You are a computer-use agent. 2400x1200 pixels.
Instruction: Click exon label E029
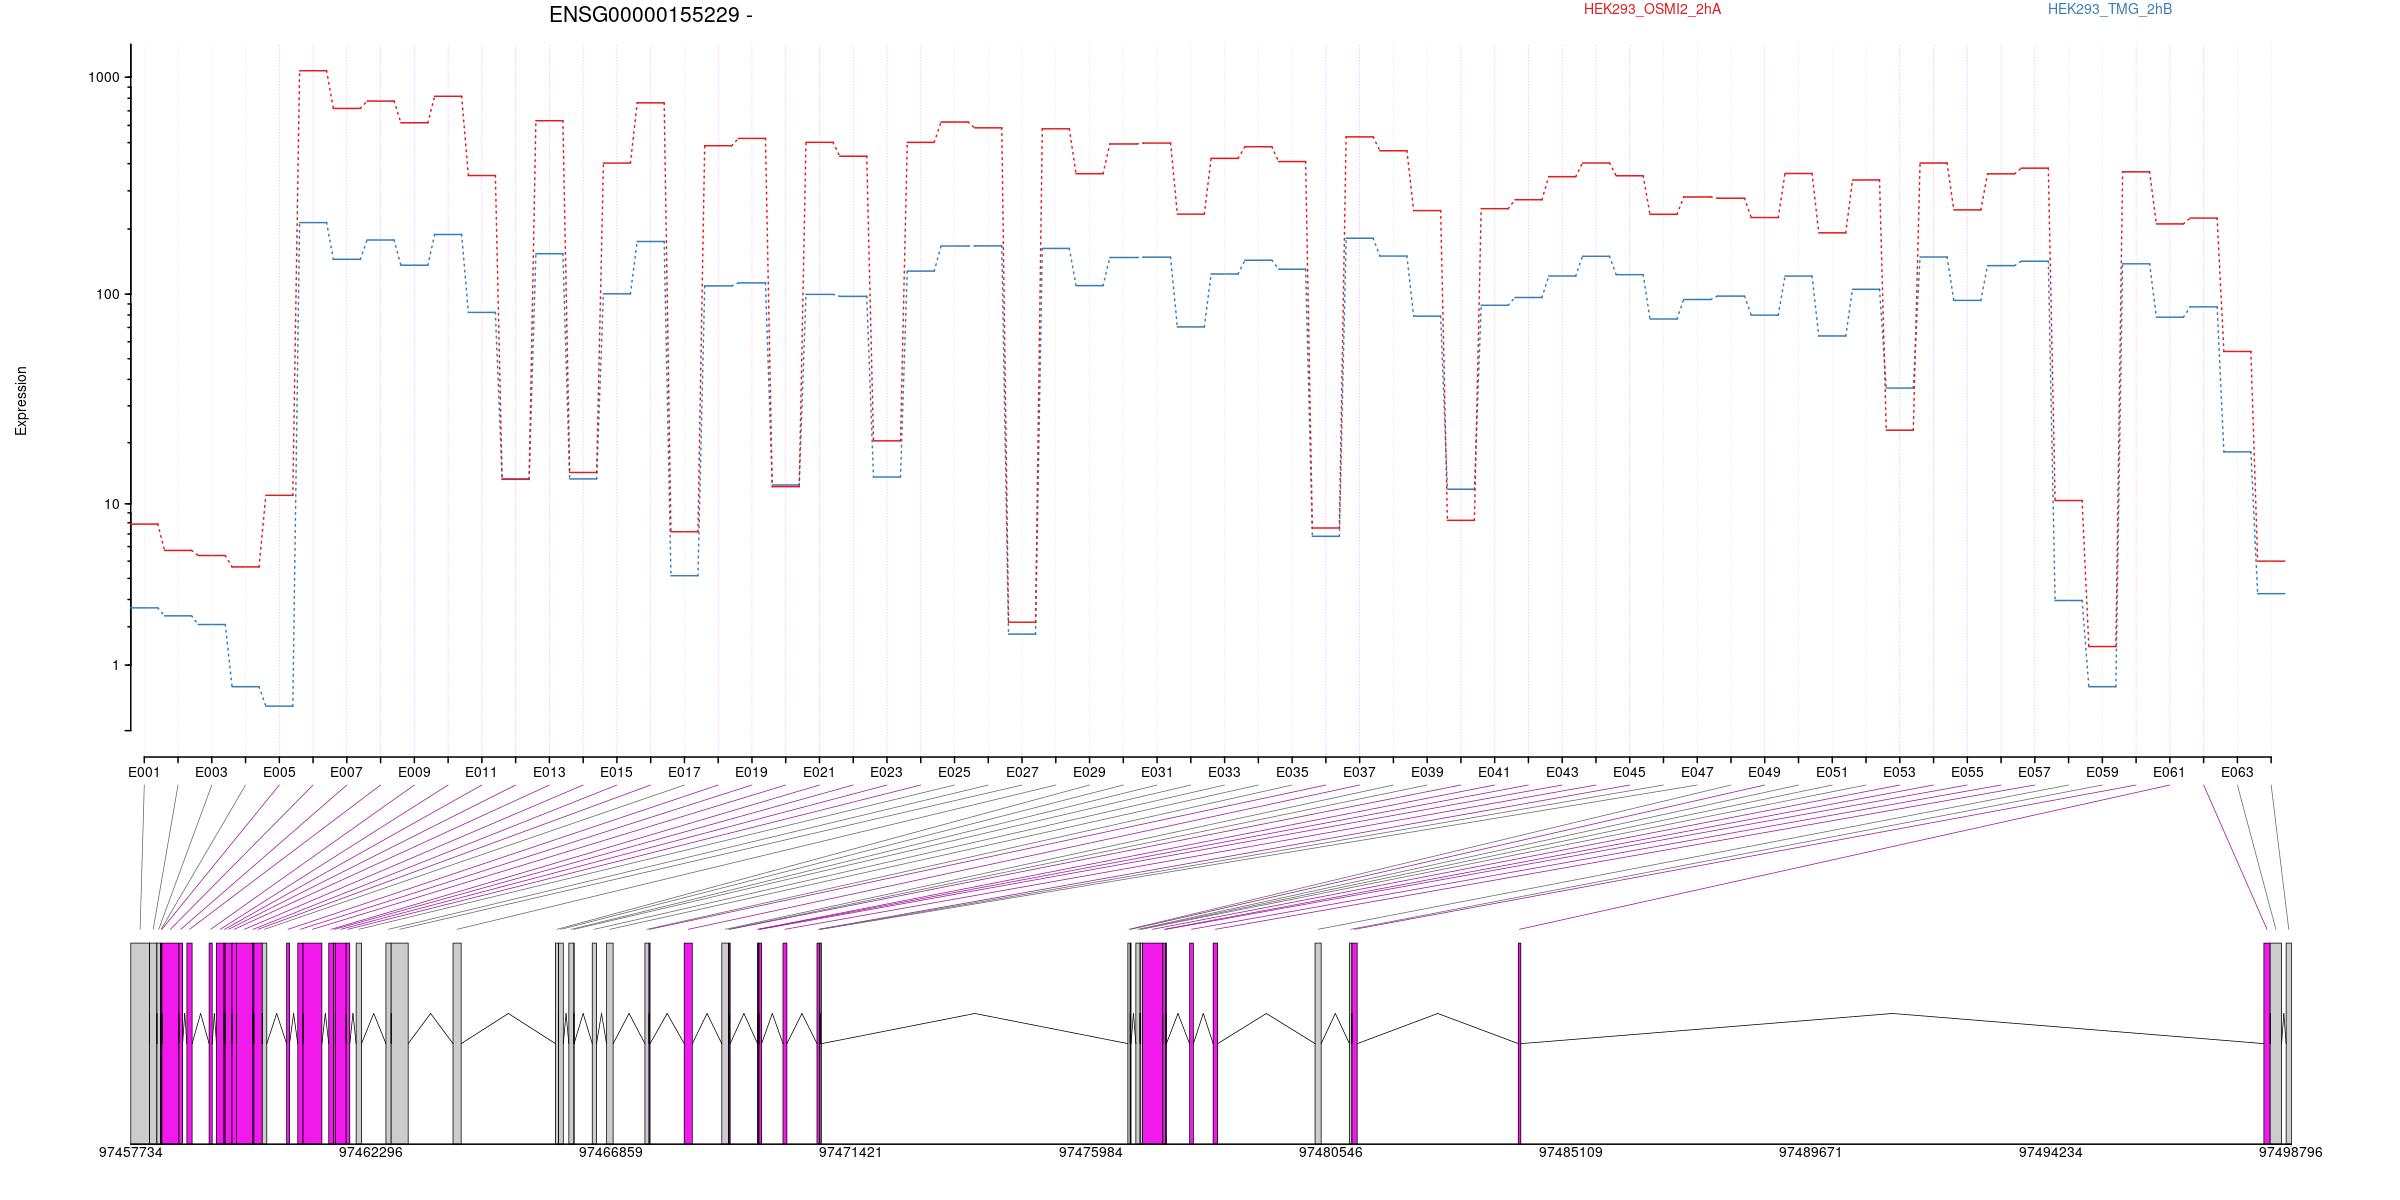[1089, 772]
